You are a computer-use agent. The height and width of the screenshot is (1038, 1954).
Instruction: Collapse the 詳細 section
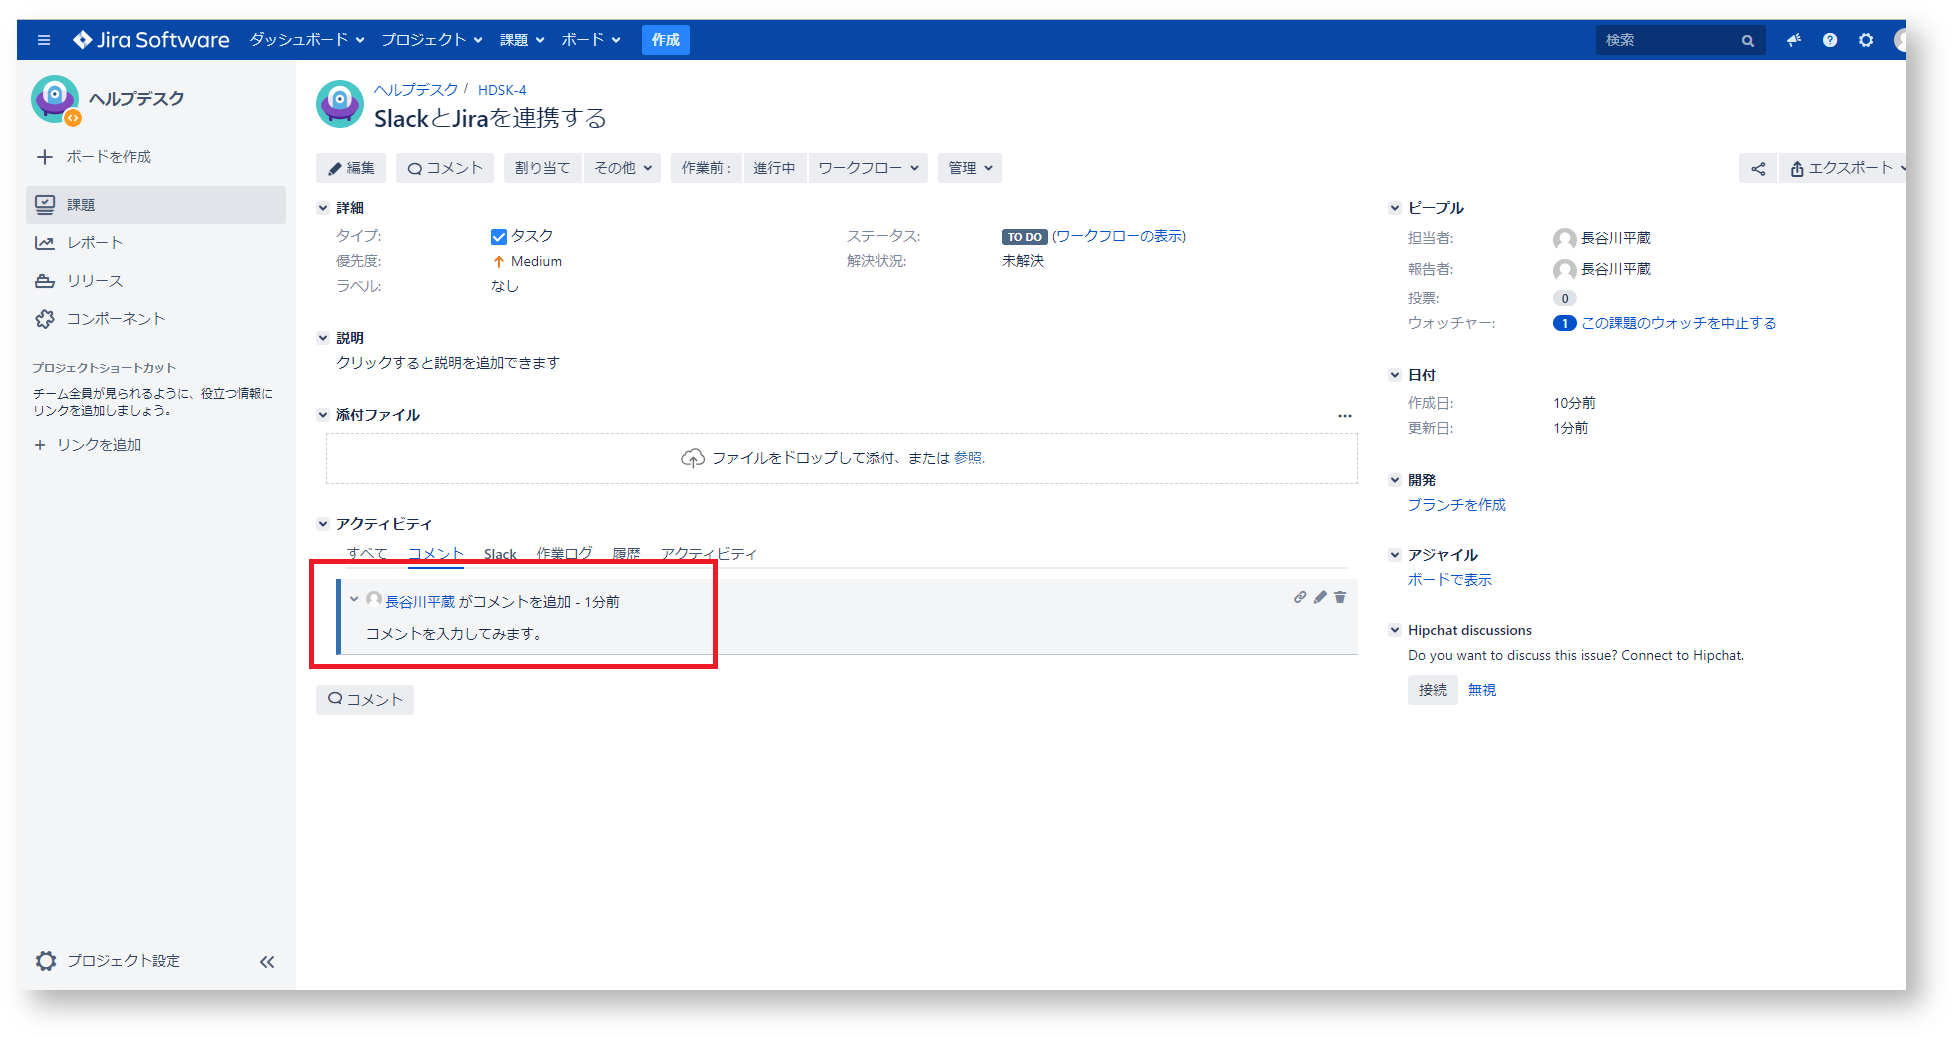[x=323, y=208]
